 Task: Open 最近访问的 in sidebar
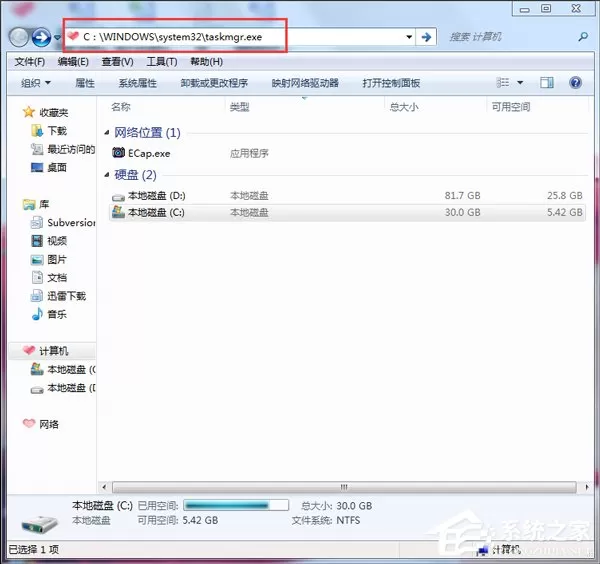pyautogui.click(x=63, y=149)
